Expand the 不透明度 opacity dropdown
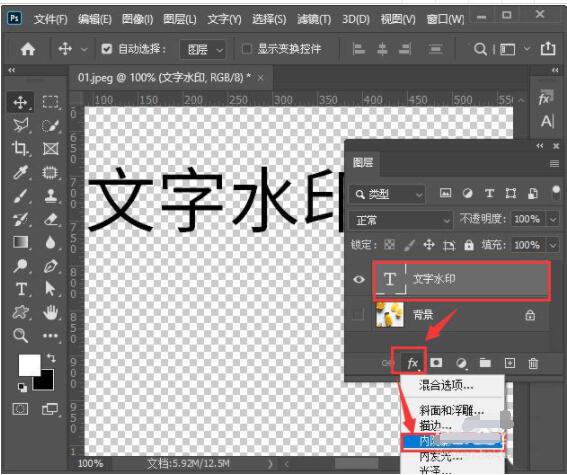The width and height of the screenshot is (567, 475). coord(553,219)
